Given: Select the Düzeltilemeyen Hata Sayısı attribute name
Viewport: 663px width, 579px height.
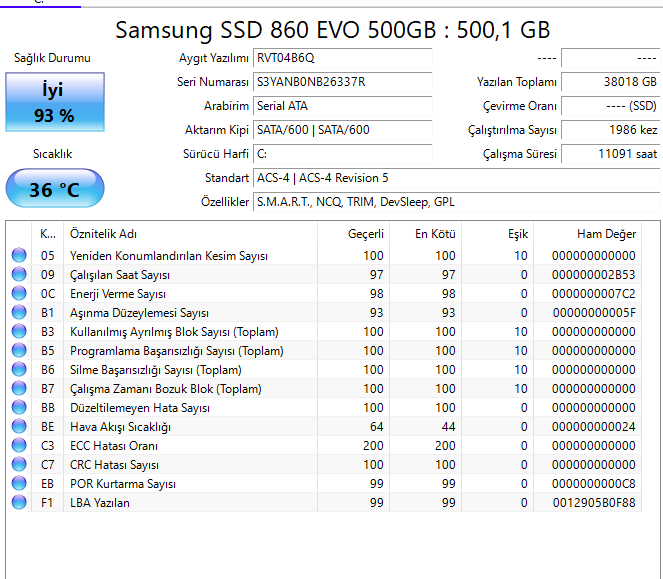Looking at the screenshot, I should pos(140,408).
